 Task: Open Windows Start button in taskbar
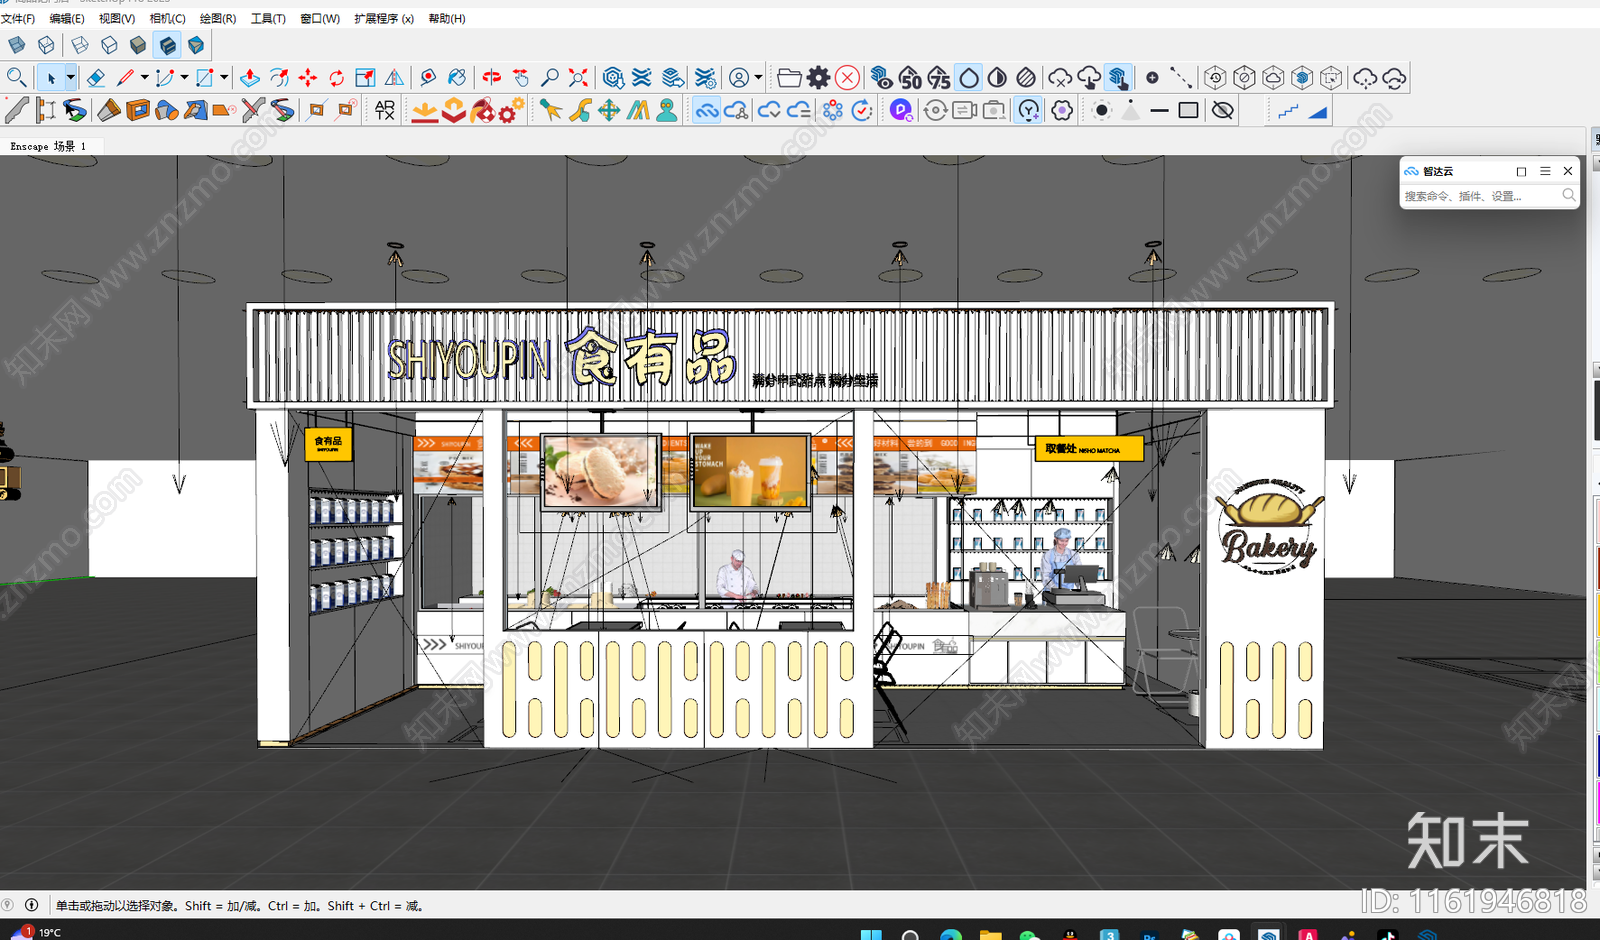click(x=871, y=935)
